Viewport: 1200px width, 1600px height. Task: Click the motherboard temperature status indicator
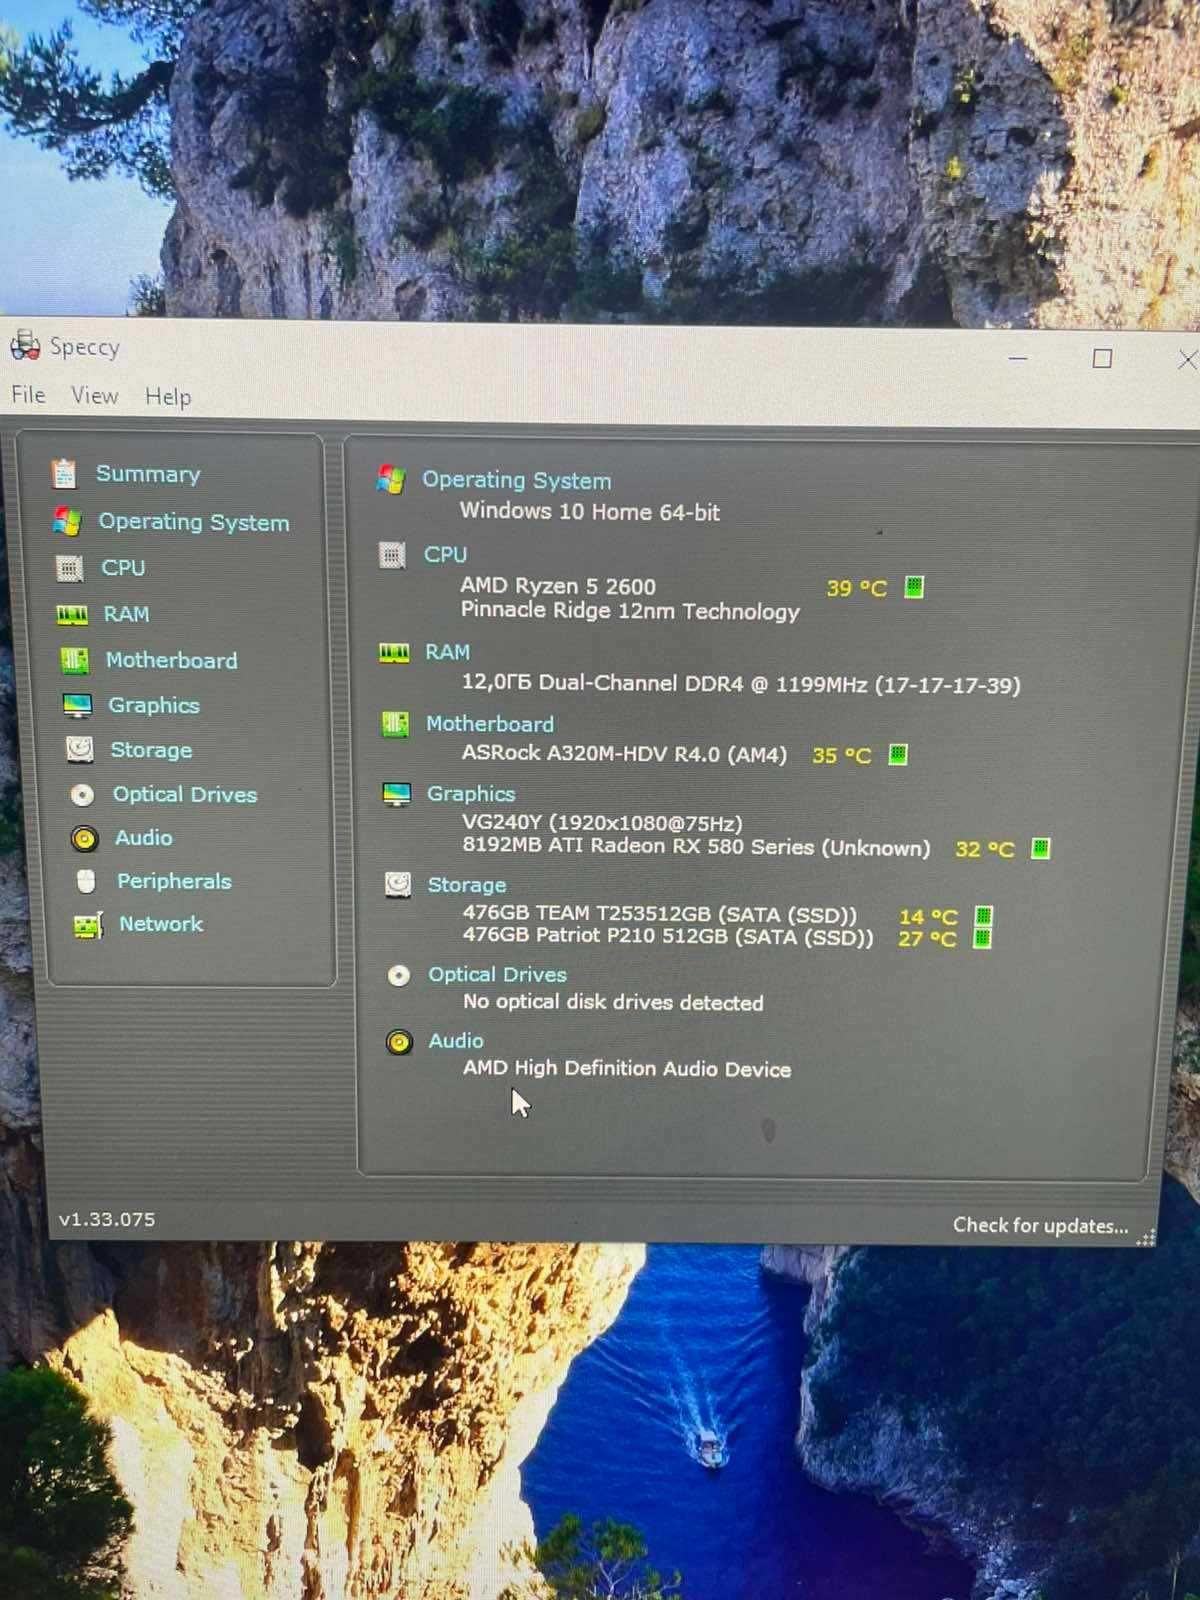[x=898, y=754]
